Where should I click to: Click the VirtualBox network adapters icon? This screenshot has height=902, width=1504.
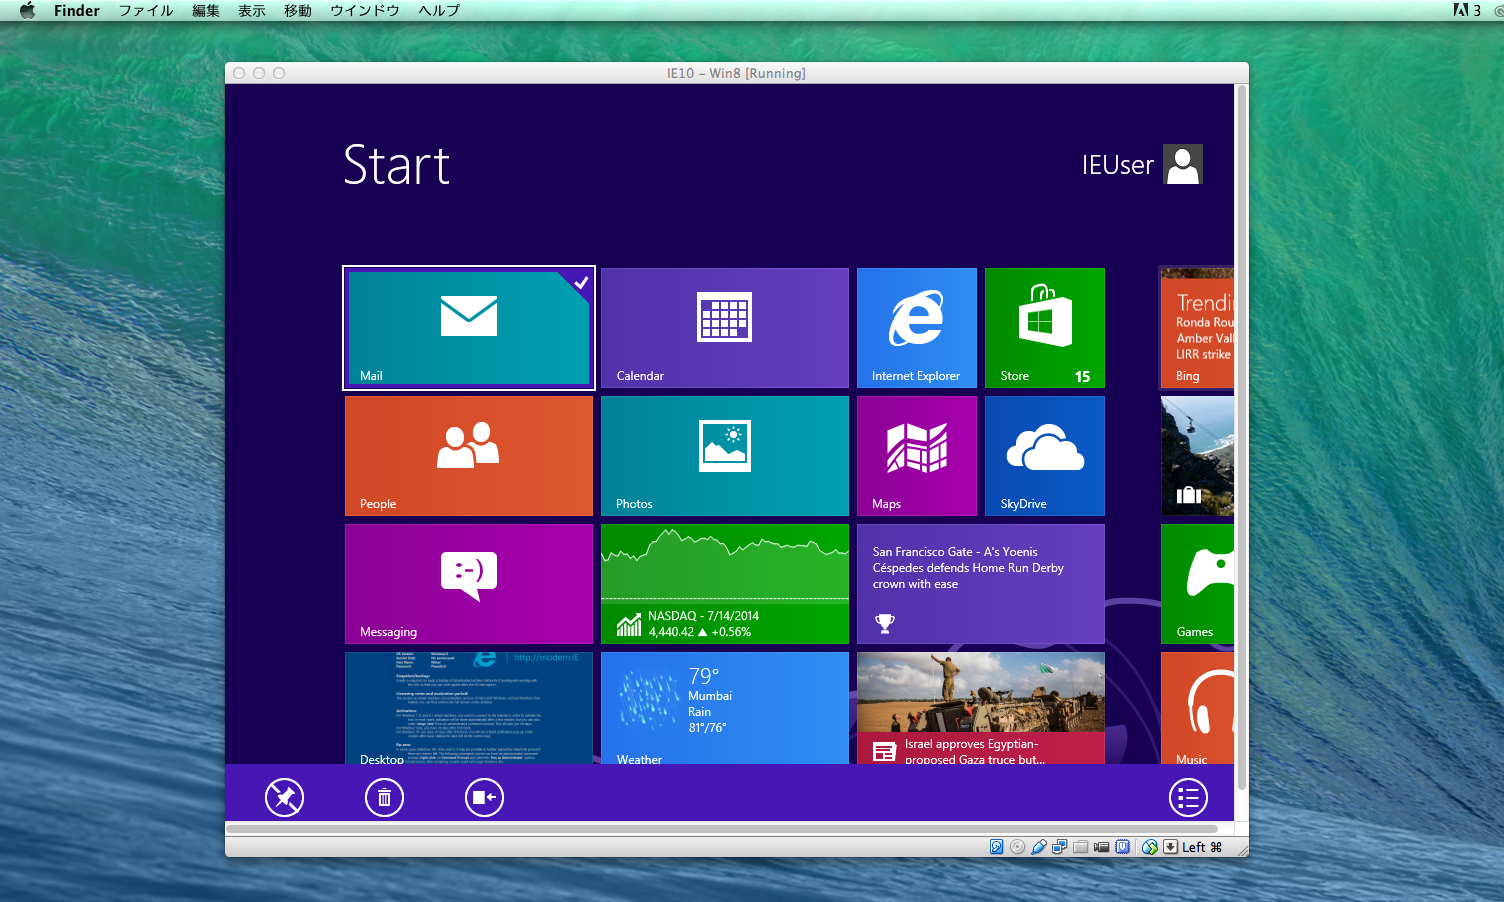point(1060,847)
